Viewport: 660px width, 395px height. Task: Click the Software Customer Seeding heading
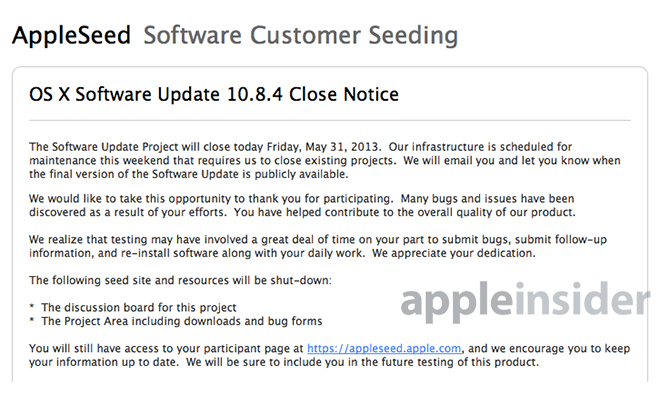pos(301,36)
